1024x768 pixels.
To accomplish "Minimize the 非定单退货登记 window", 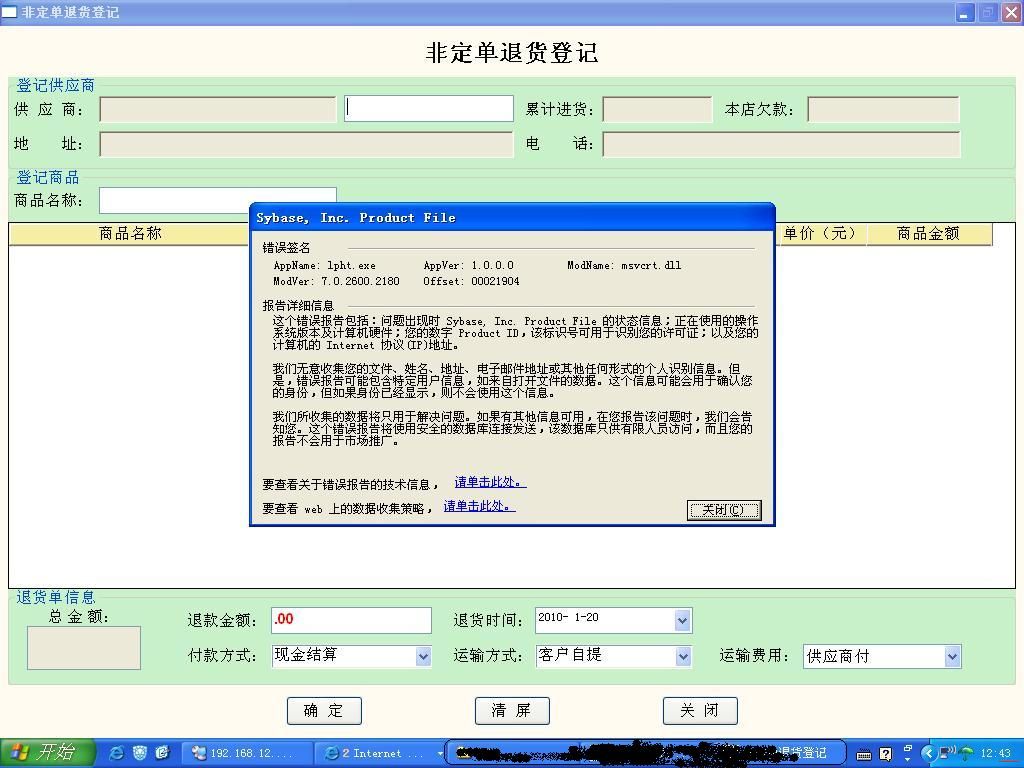I will point(965,12).
